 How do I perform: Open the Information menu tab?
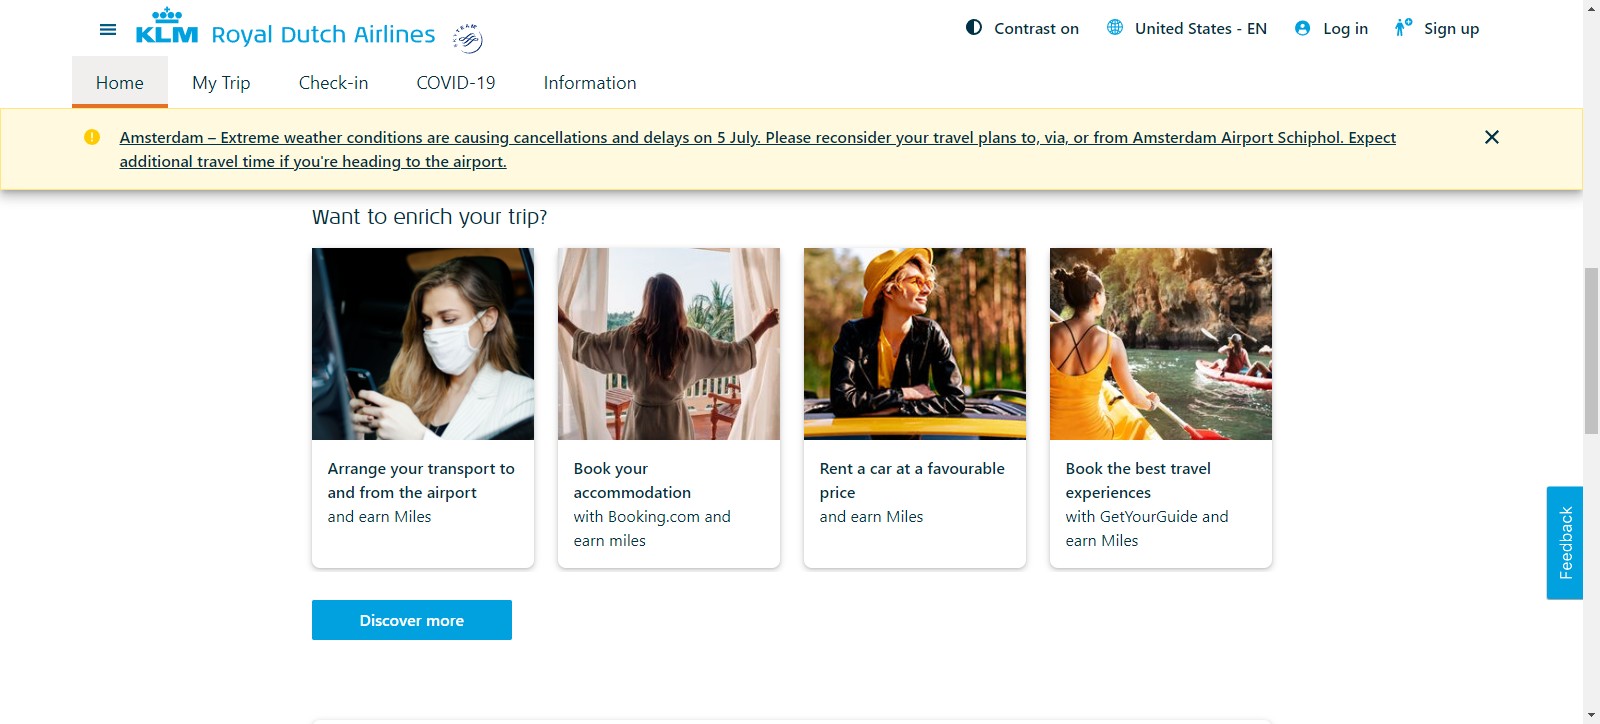coord(590,83)
